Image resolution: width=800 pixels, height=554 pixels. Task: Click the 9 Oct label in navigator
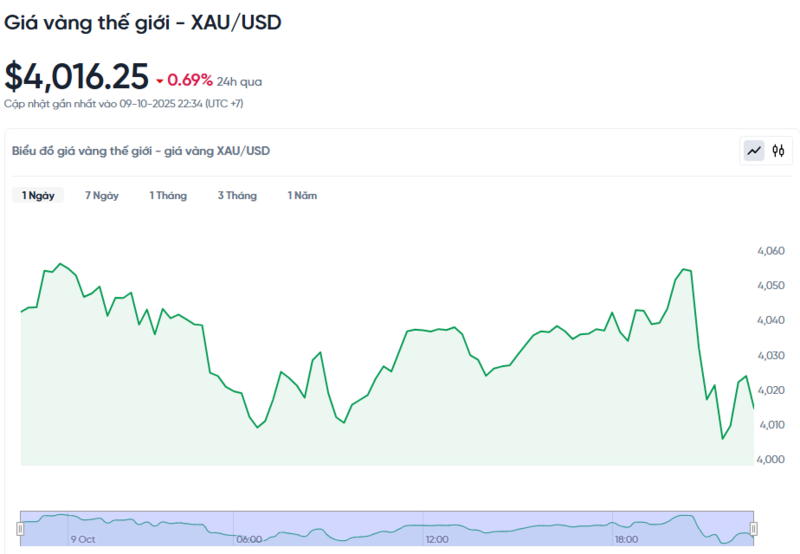pos(82,539)
